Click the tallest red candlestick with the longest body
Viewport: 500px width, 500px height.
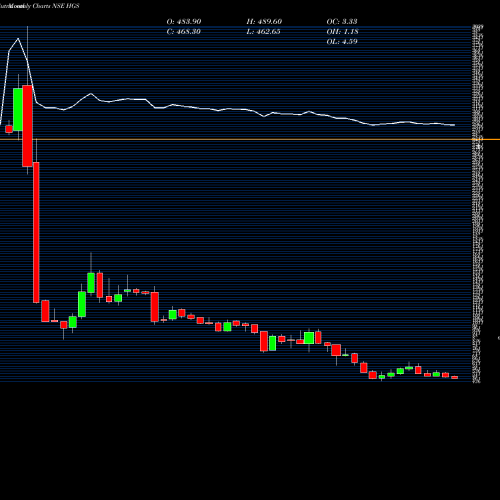(x=36, y=232)
